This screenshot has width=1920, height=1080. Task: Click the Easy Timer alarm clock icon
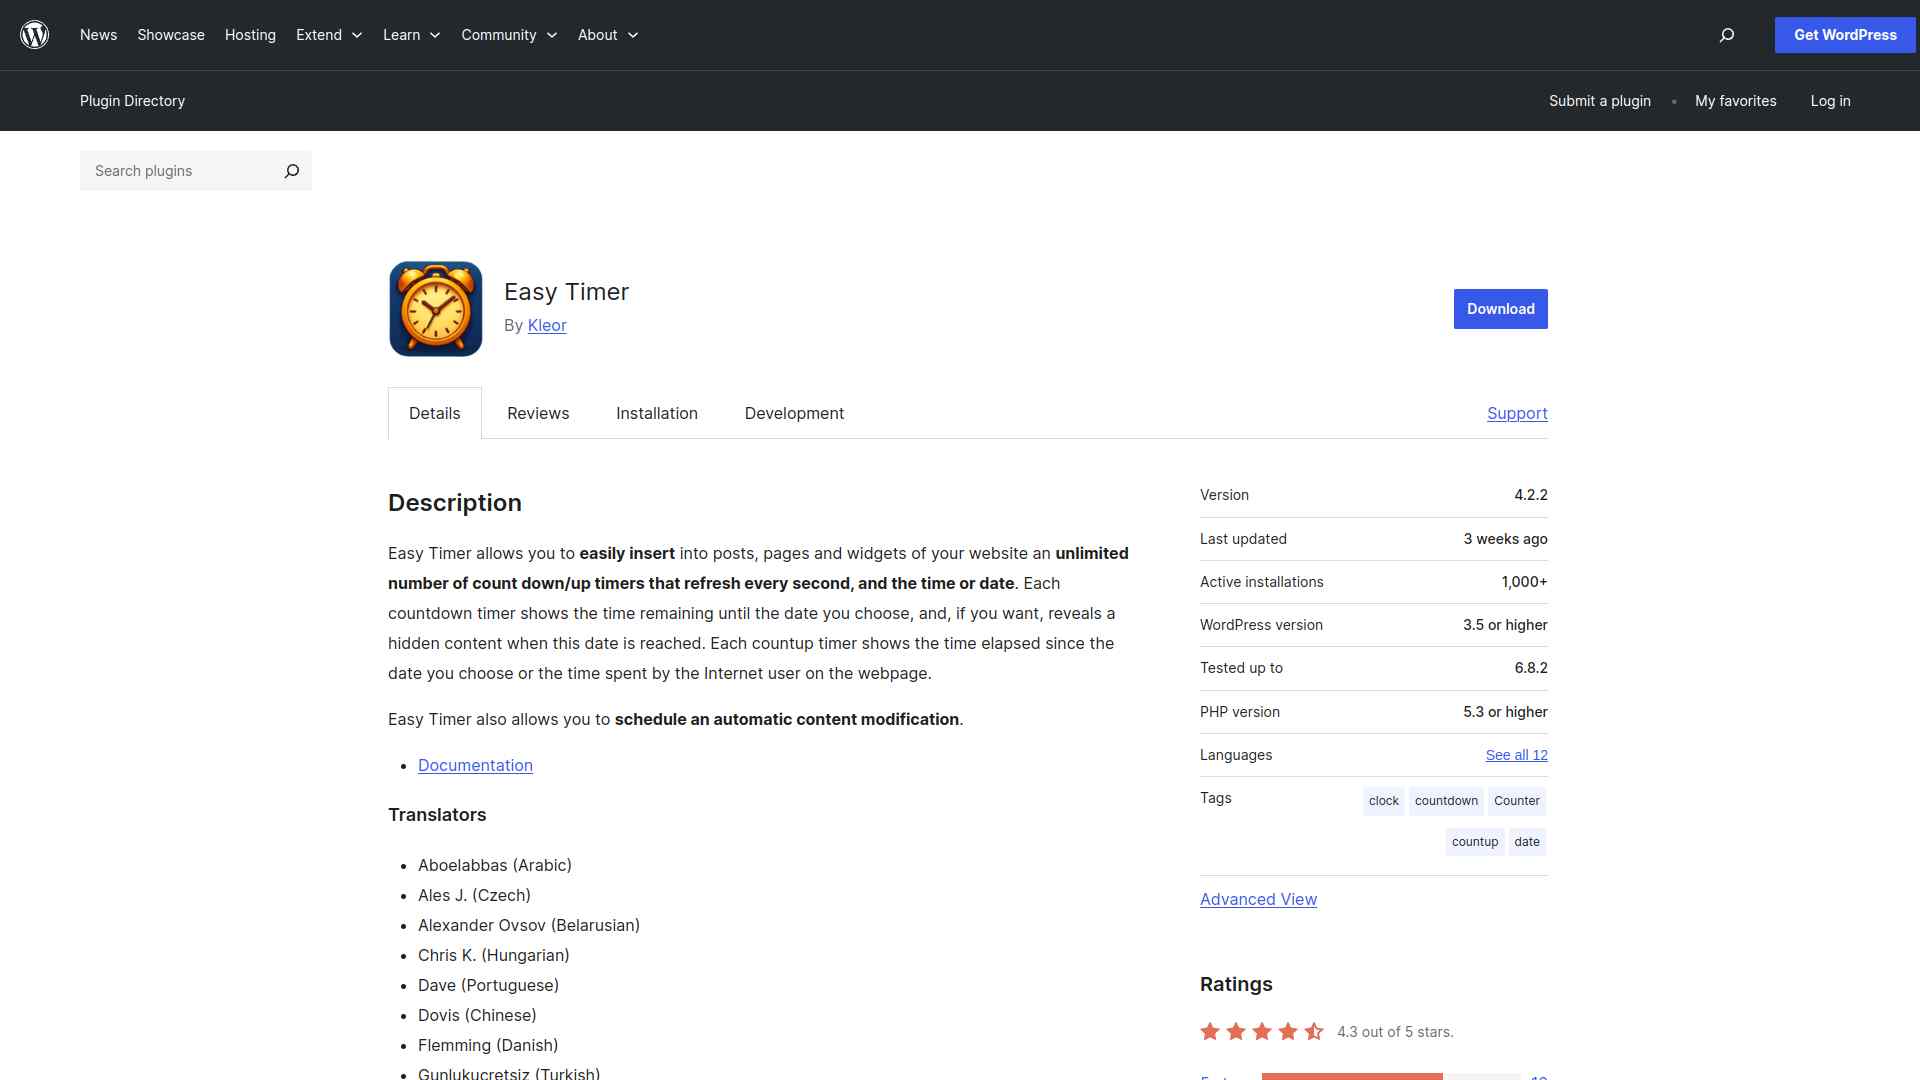click(x=436, y=309)
